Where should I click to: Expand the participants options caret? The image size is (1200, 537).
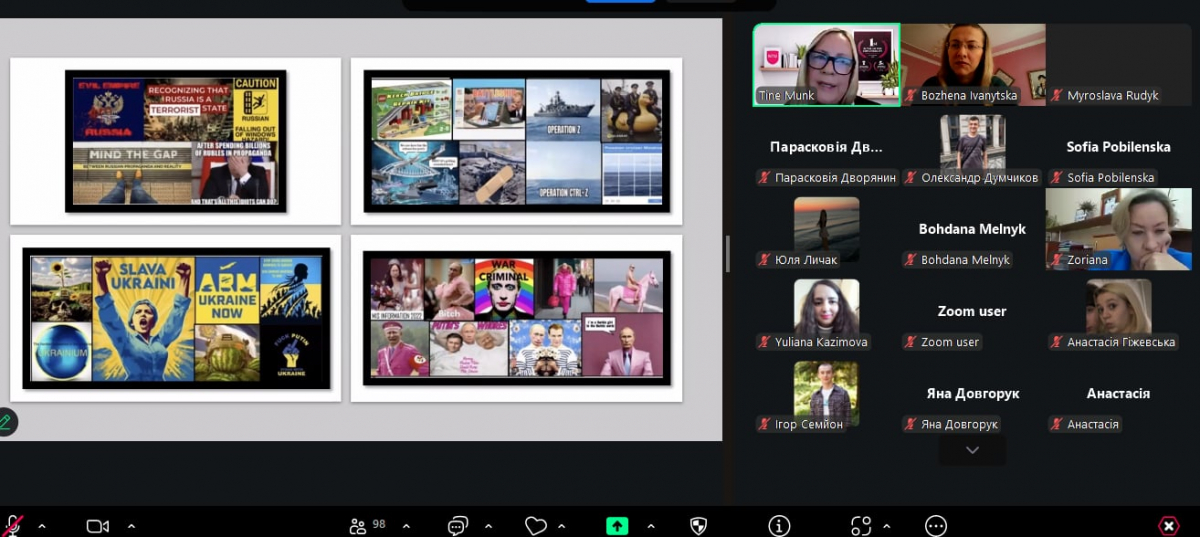pos(406,526)
